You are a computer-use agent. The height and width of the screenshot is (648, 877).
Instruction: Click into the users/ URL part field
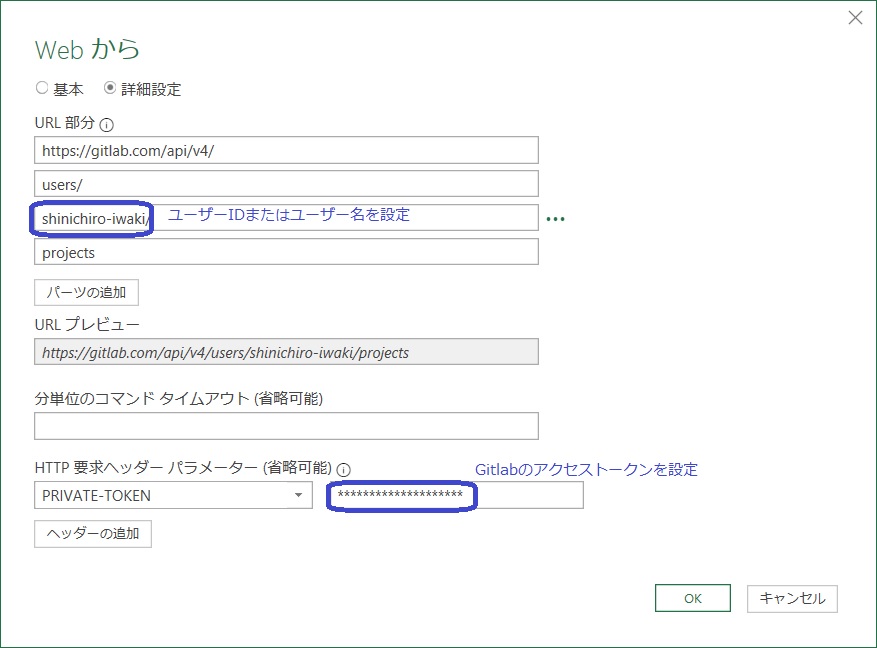tap(286, 184)
